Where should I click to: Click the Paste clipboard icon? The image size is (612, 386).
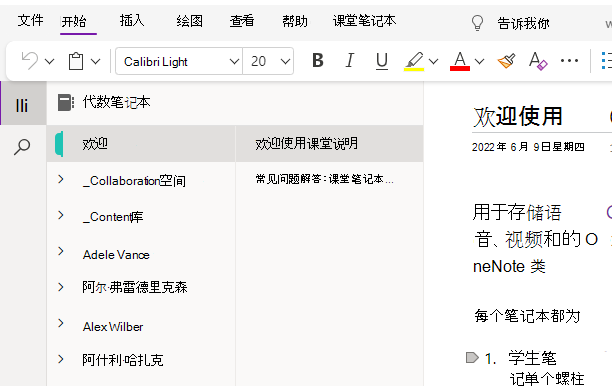point(76,61)
